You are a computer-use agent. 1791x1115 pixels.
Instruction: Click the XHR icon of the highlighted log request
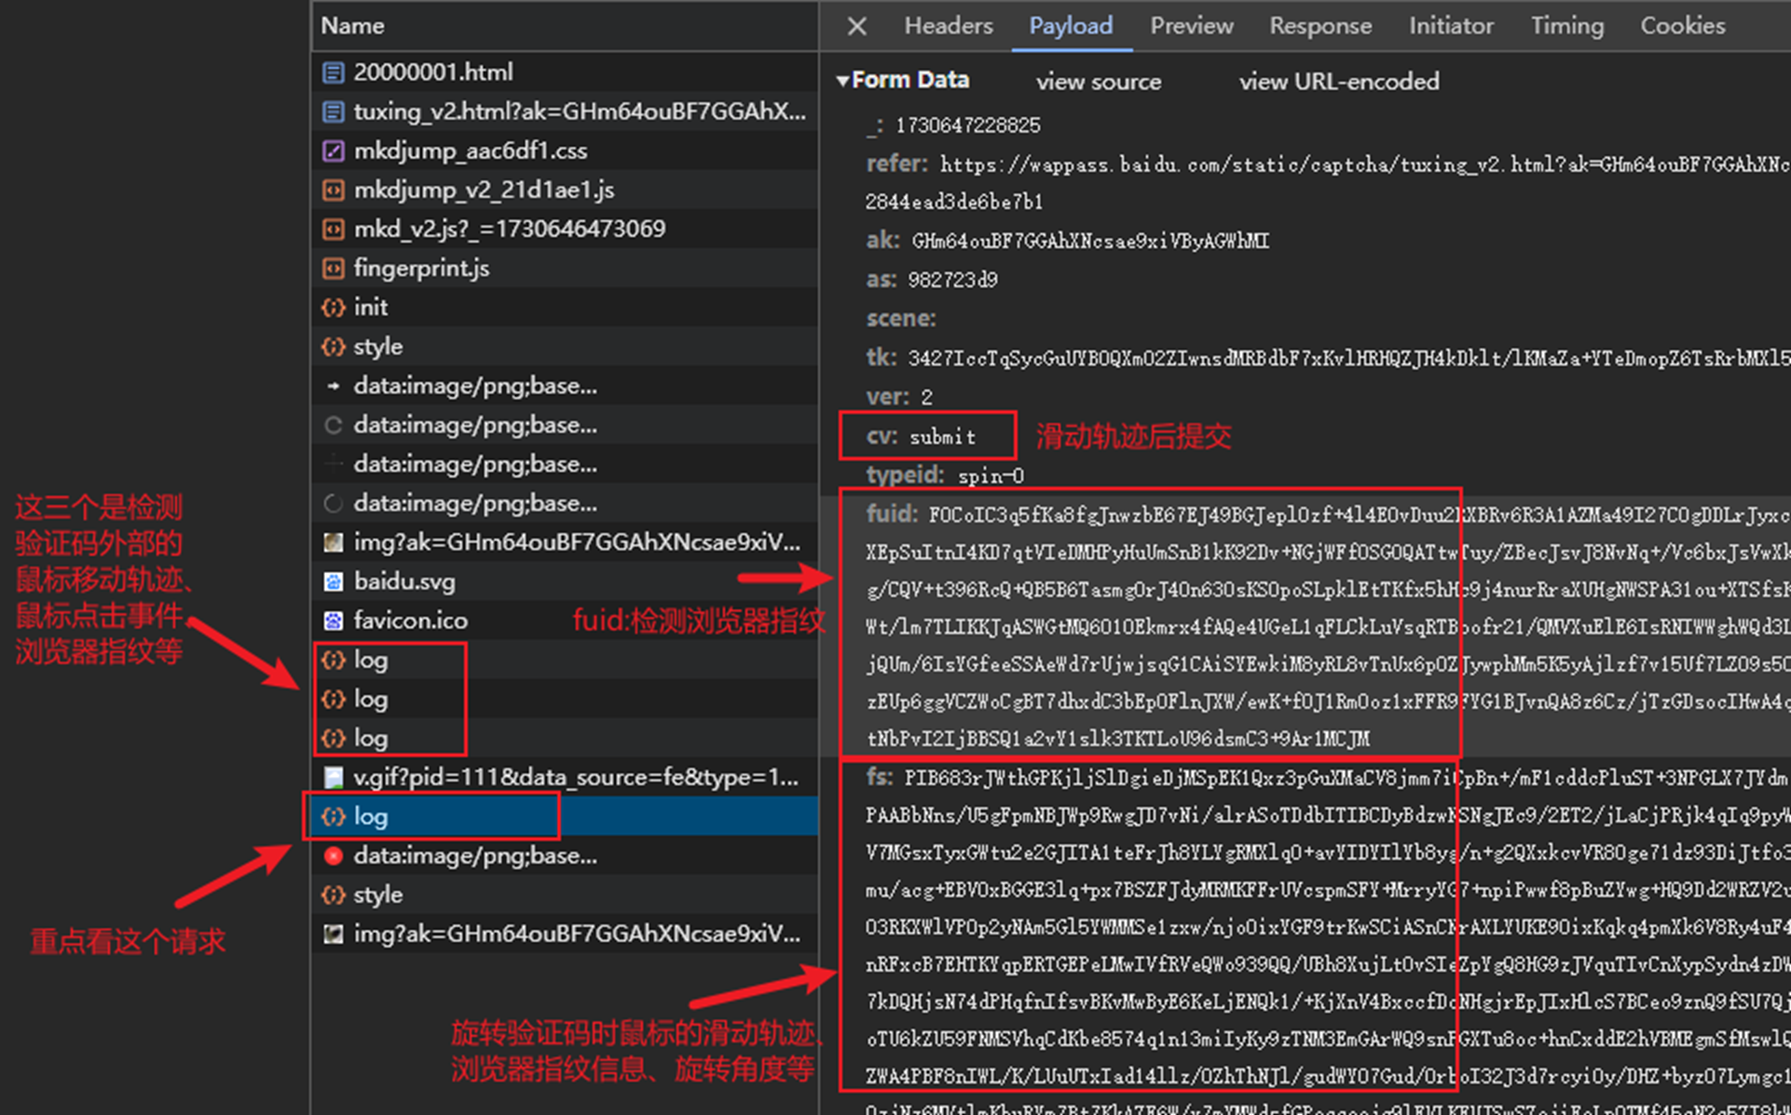coord(333,816)
